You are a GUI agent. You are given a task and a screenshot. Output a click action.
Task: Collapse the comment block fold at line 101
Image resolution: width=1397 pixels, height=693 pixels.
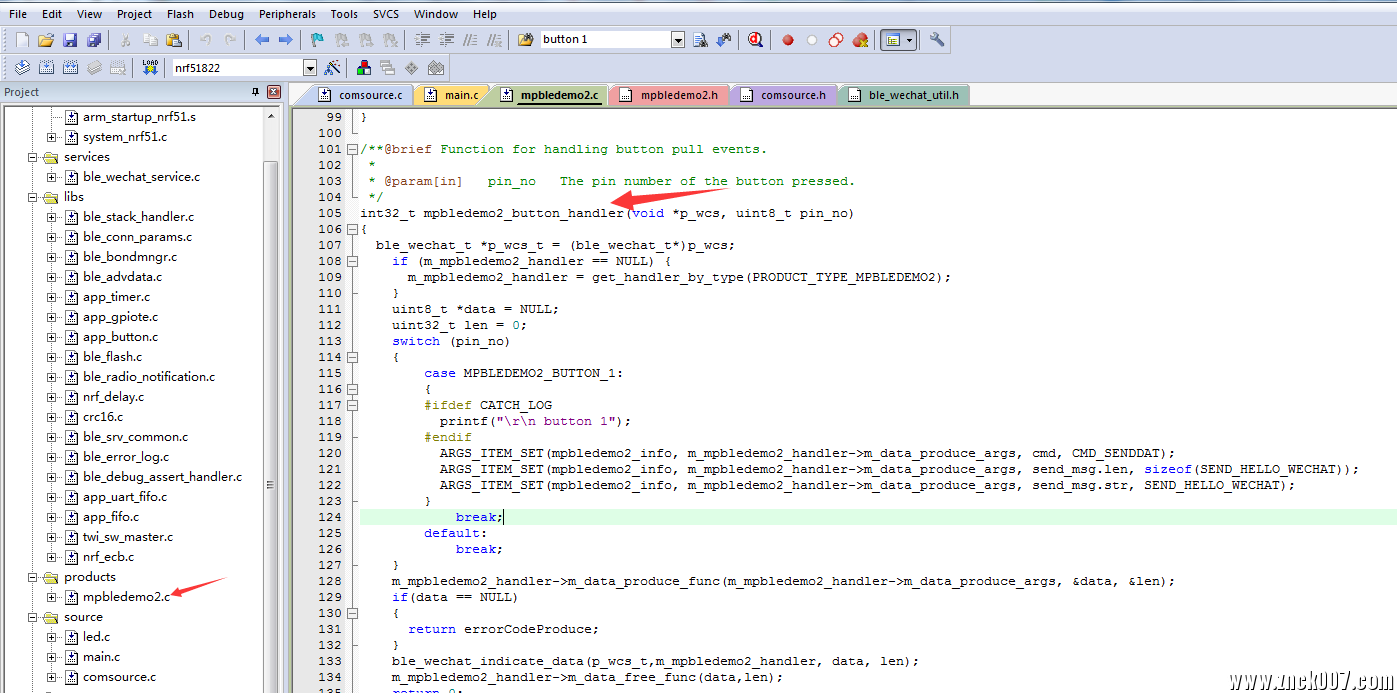click(352, 149)
